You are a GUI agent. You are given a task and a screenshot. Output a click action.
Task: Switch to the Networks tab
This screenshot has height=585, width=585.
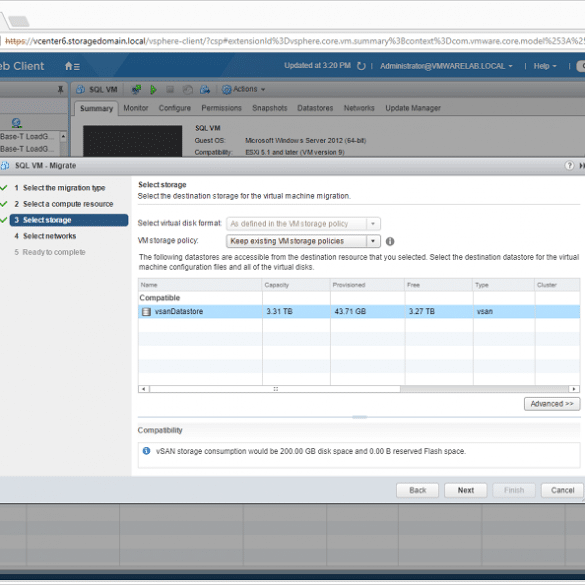click(x=359, y=108)
